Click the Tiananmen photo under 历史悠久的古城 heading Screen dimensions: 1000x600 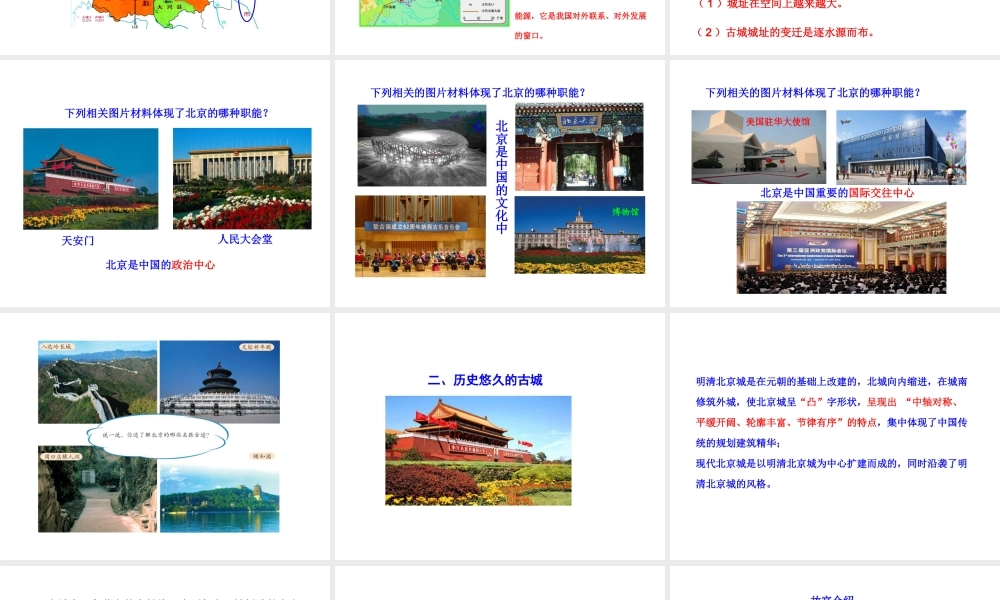(x=478, y=451)
